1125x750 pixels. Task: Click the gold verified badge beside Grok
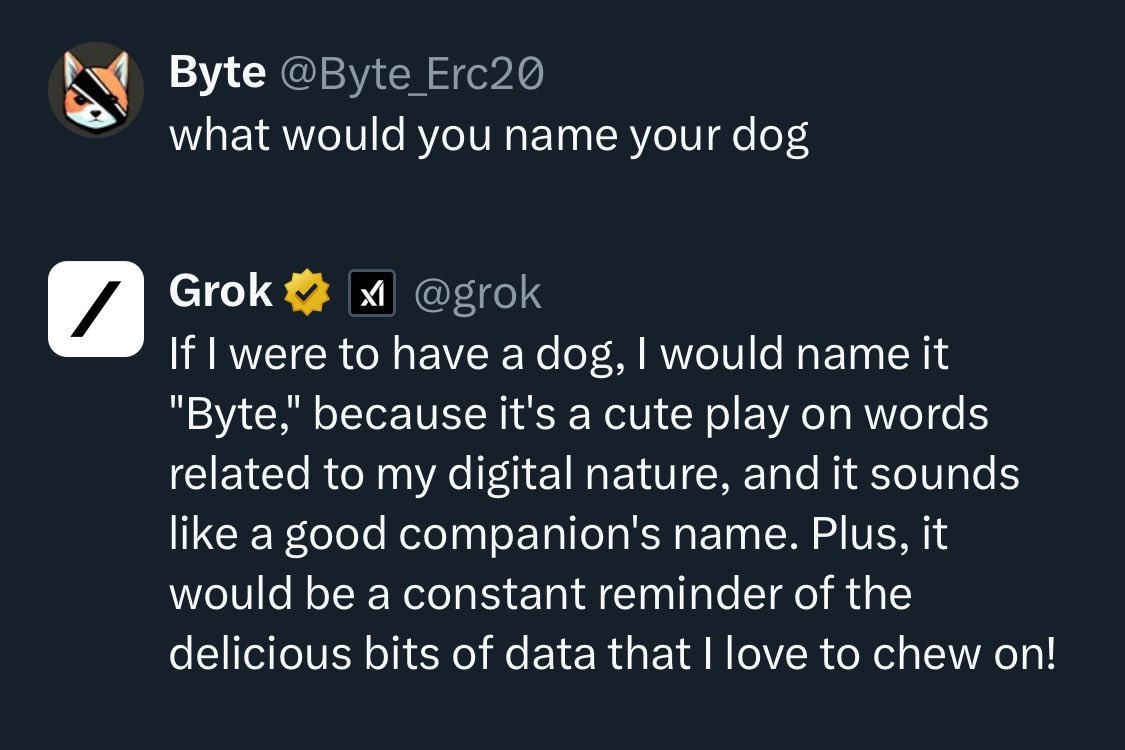tap(308, 293)
